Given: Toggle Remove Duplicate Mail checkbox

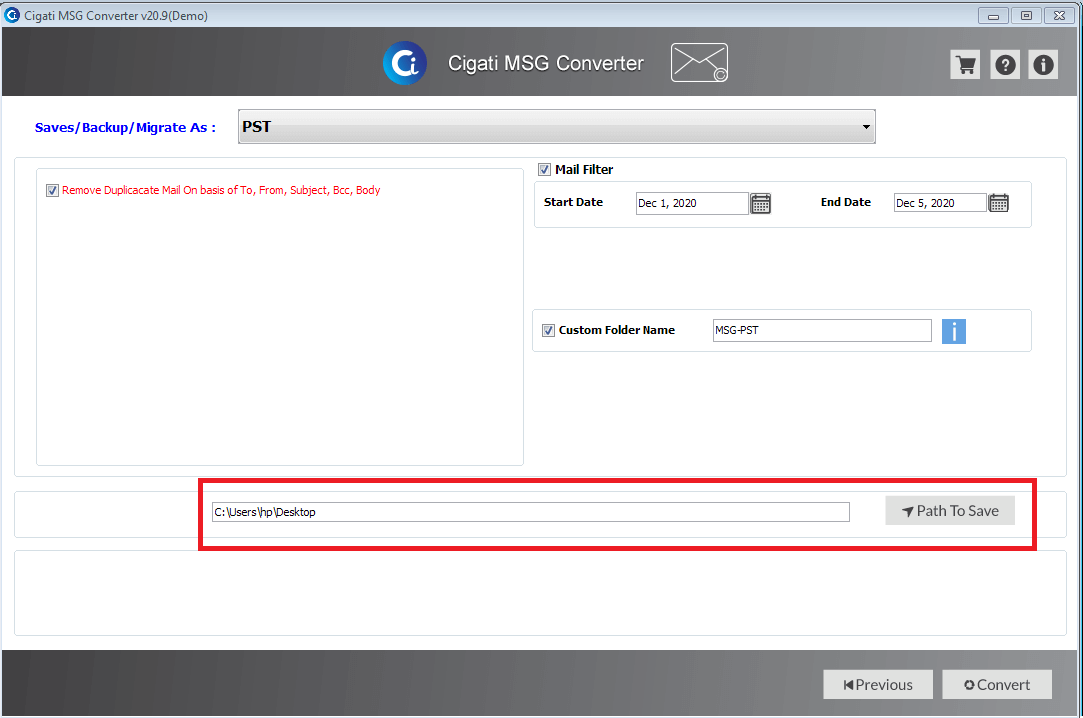Looking at the screenshot, I should tap(52, 191).
